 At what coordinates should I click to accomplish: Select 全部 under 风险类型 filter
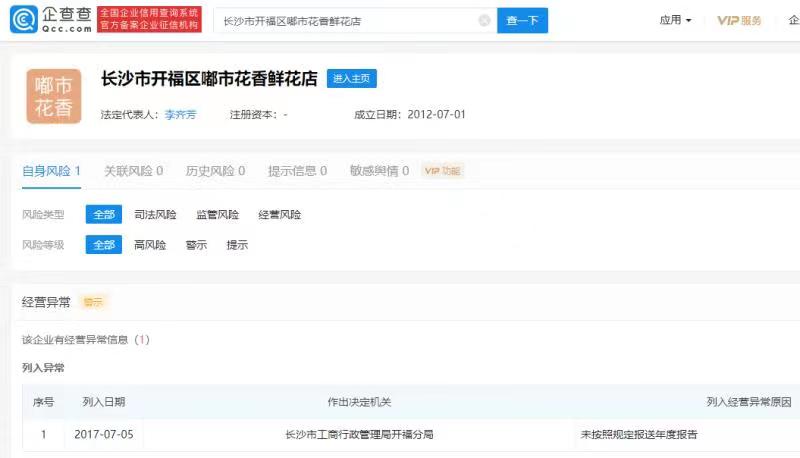(x=104, y=215)
